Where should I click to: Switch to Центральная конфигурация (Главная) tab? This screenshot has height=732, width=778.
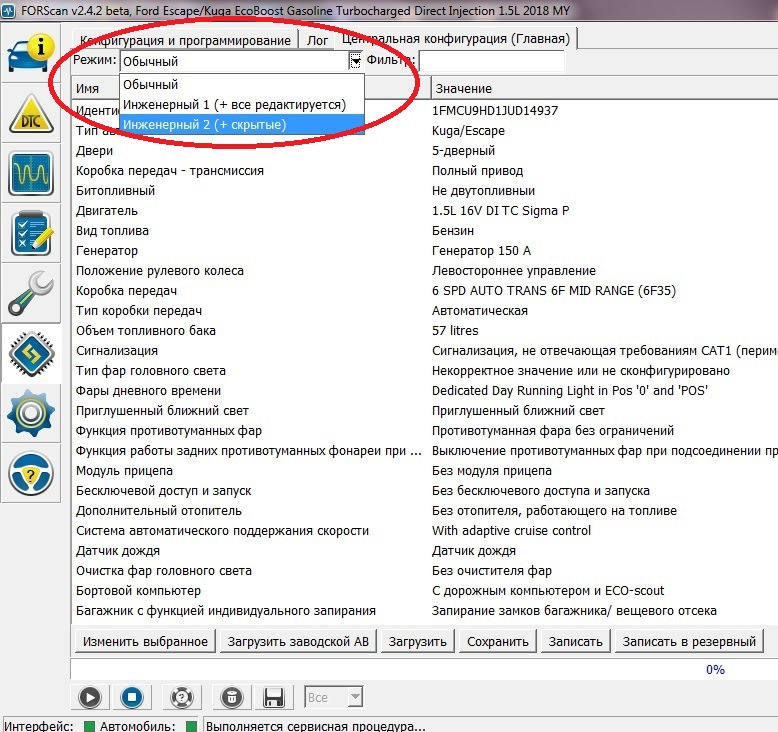pos(456,38)
